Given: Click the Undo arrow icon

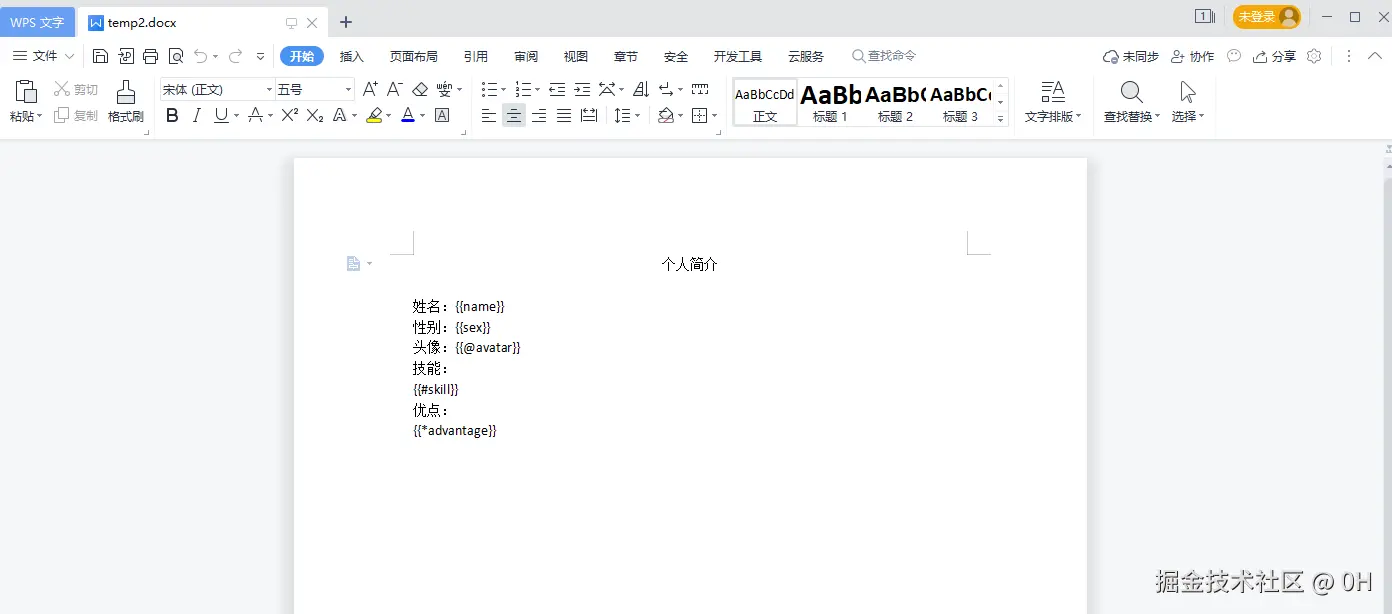Looking at the screenshot, I should coord(201,56).
